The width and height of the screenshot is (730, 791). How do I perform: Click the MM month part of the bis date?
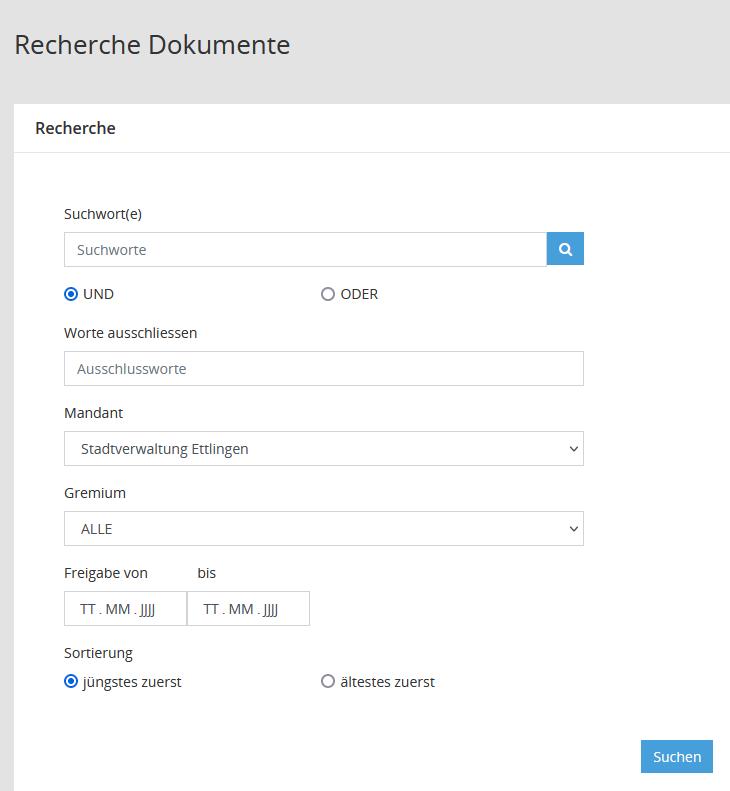pos(241,609)
